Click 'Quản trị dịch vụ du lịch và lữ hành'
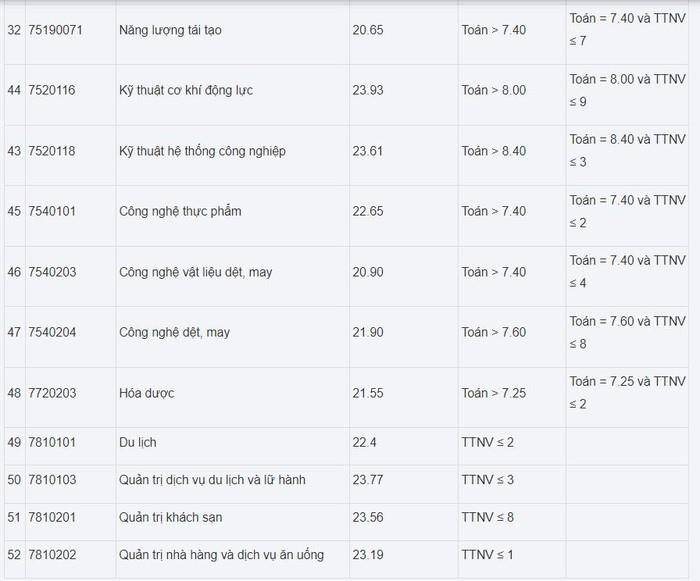Image resolution: width=700 pixels, height=581 pixels. click(x=212, y=480)
